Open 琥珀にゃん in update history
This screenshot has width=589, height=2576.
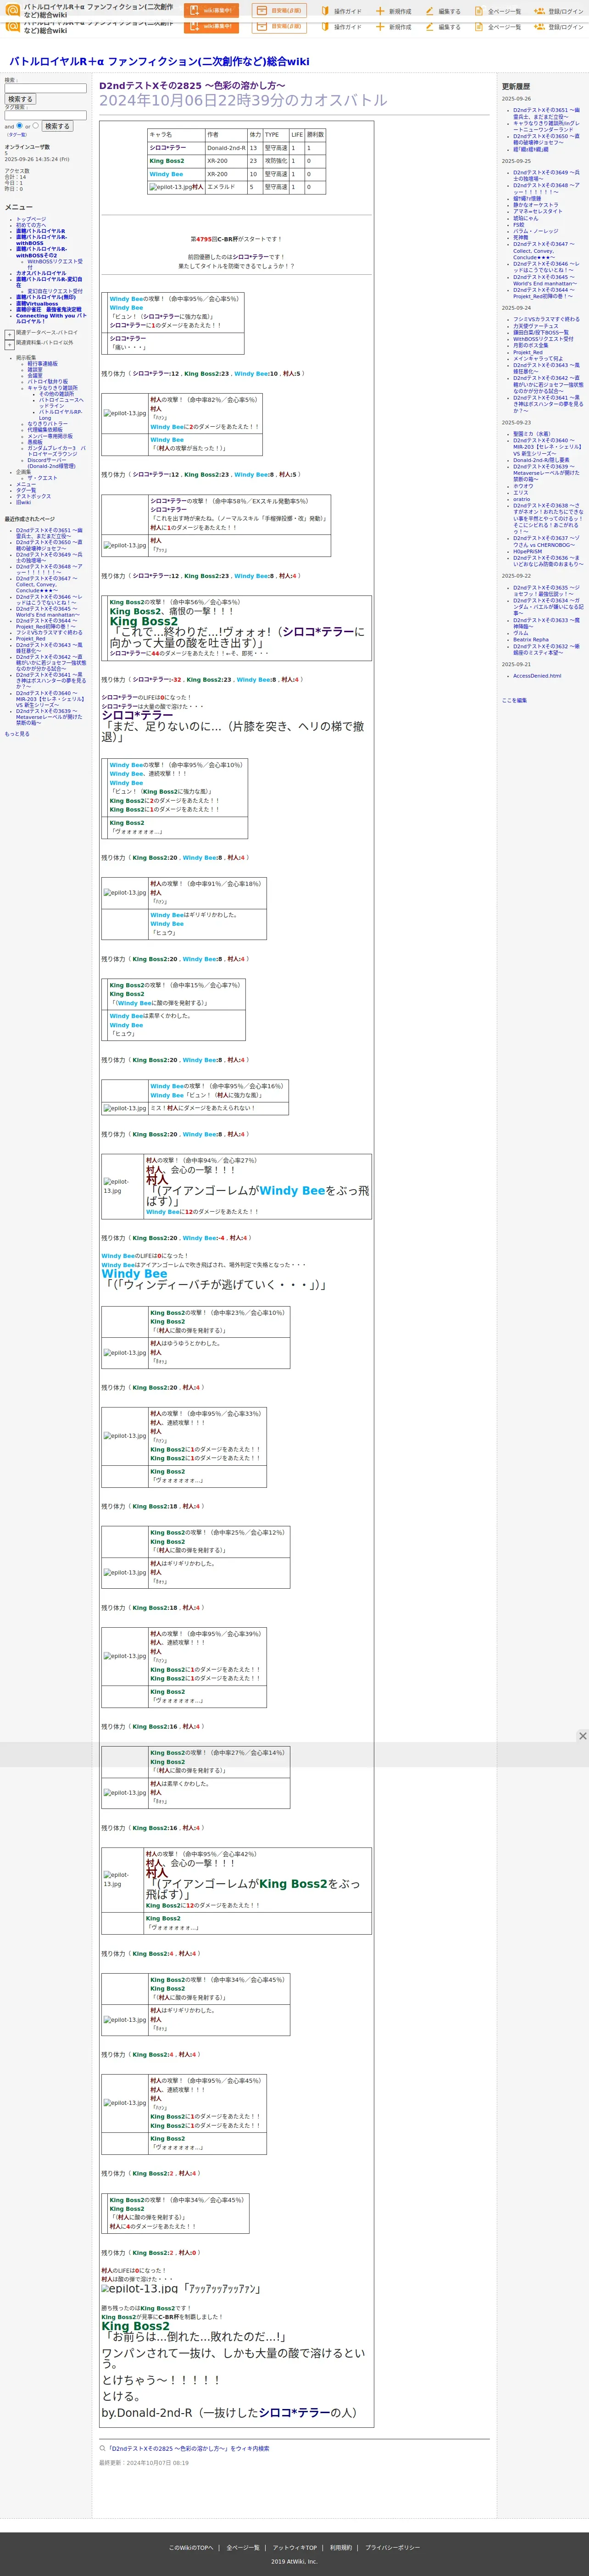[x=526, y=218]
